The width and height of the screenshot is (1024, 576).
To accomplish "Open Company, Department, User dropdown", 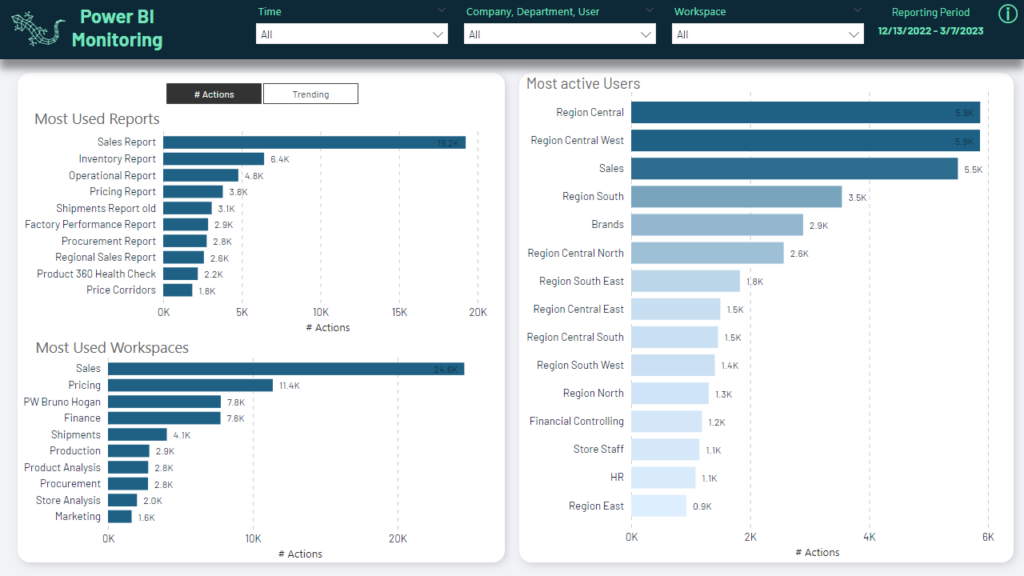I will click(560, 35).
